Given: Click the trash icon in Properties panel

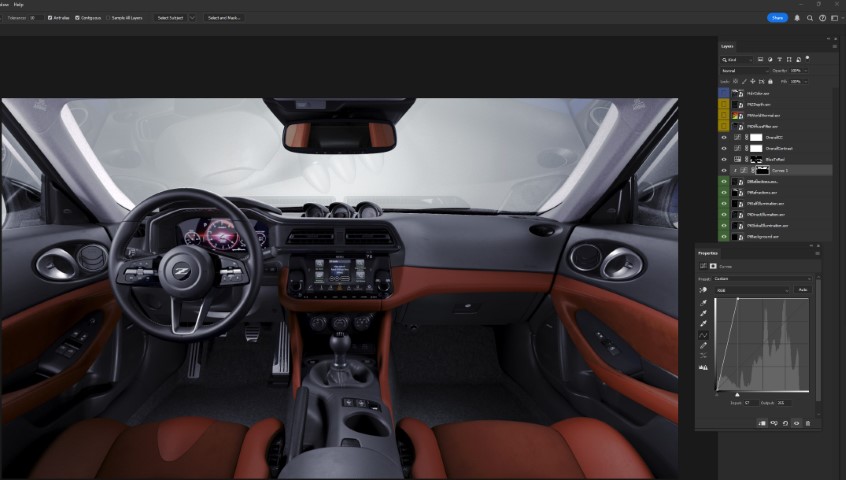Looking at the screenshot, I should (808, 423).
